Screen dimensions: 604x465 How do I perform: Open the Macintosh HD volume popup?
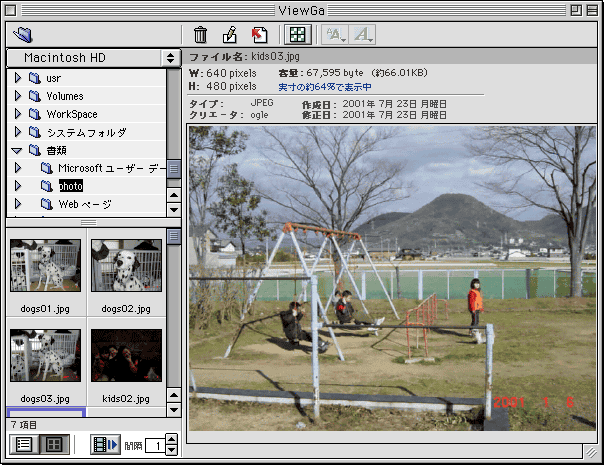94,58
